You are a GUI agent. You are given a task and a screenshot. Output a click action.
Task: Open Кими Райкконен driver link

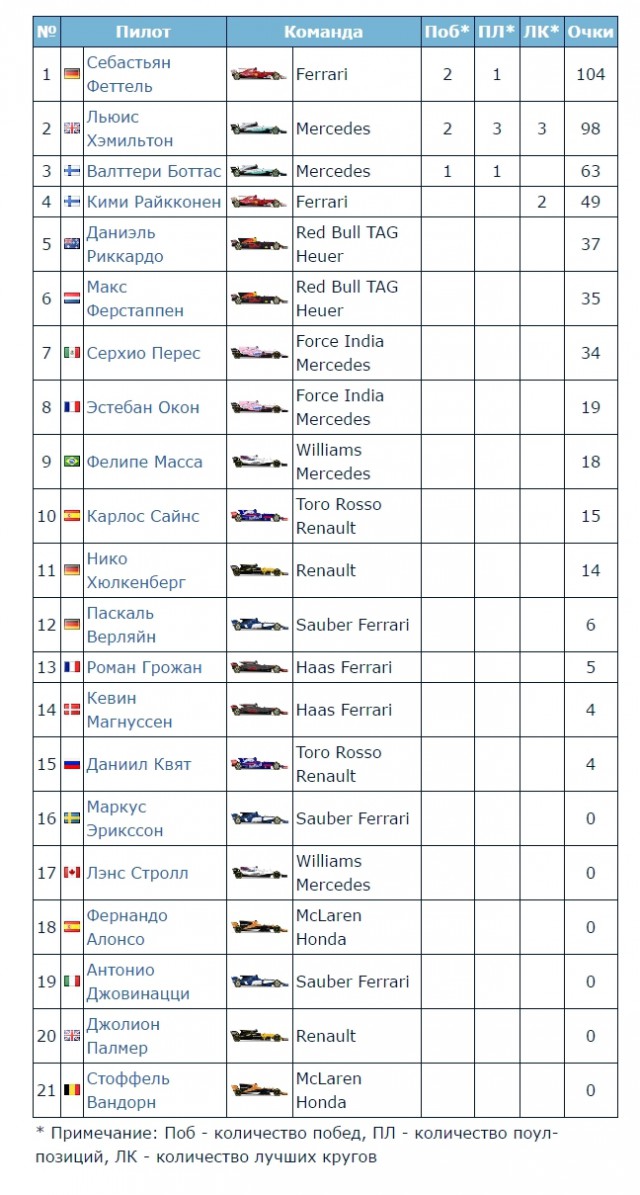[153, 202]
